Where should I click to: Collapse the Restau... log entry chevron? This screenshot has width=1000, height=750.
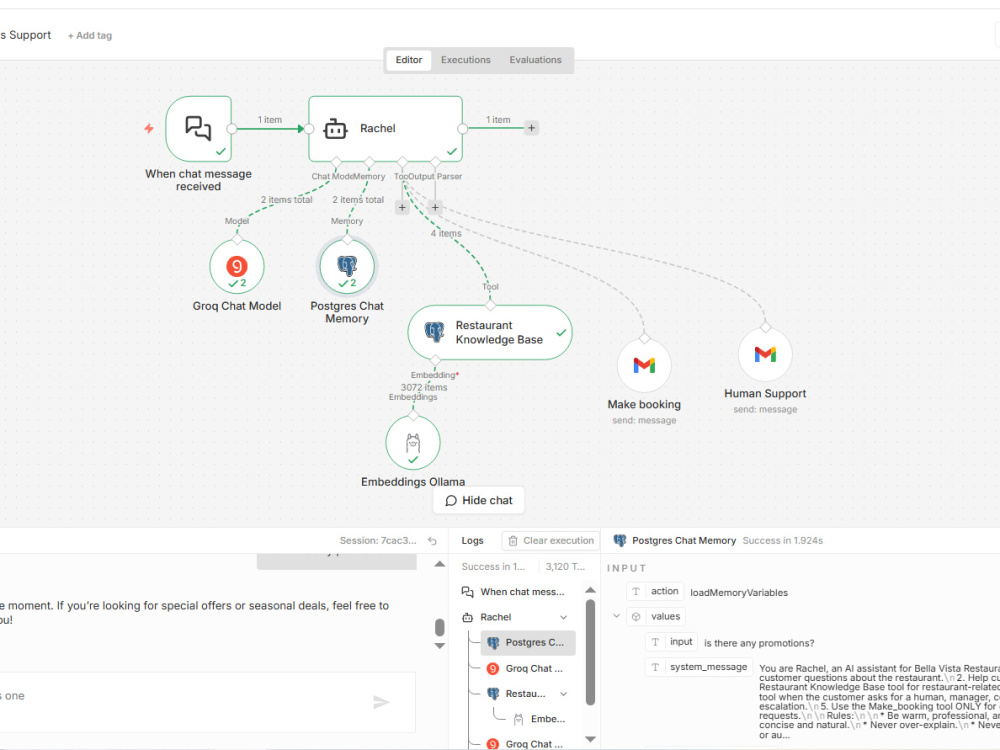(564, 694)
